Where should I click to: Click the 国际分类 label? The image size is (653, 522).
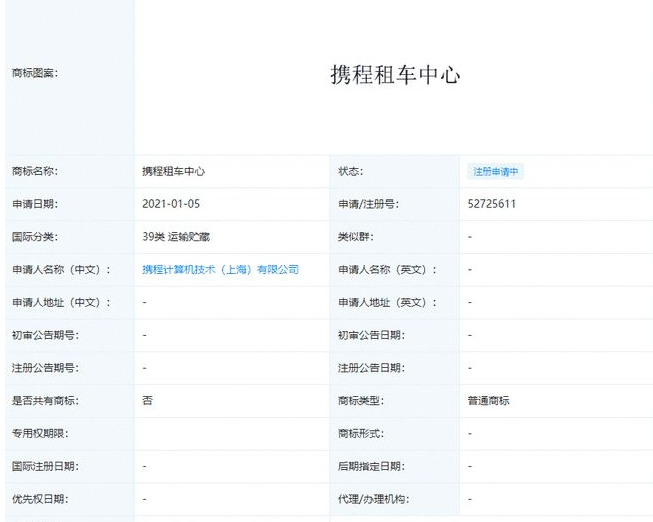pos(35,237)
